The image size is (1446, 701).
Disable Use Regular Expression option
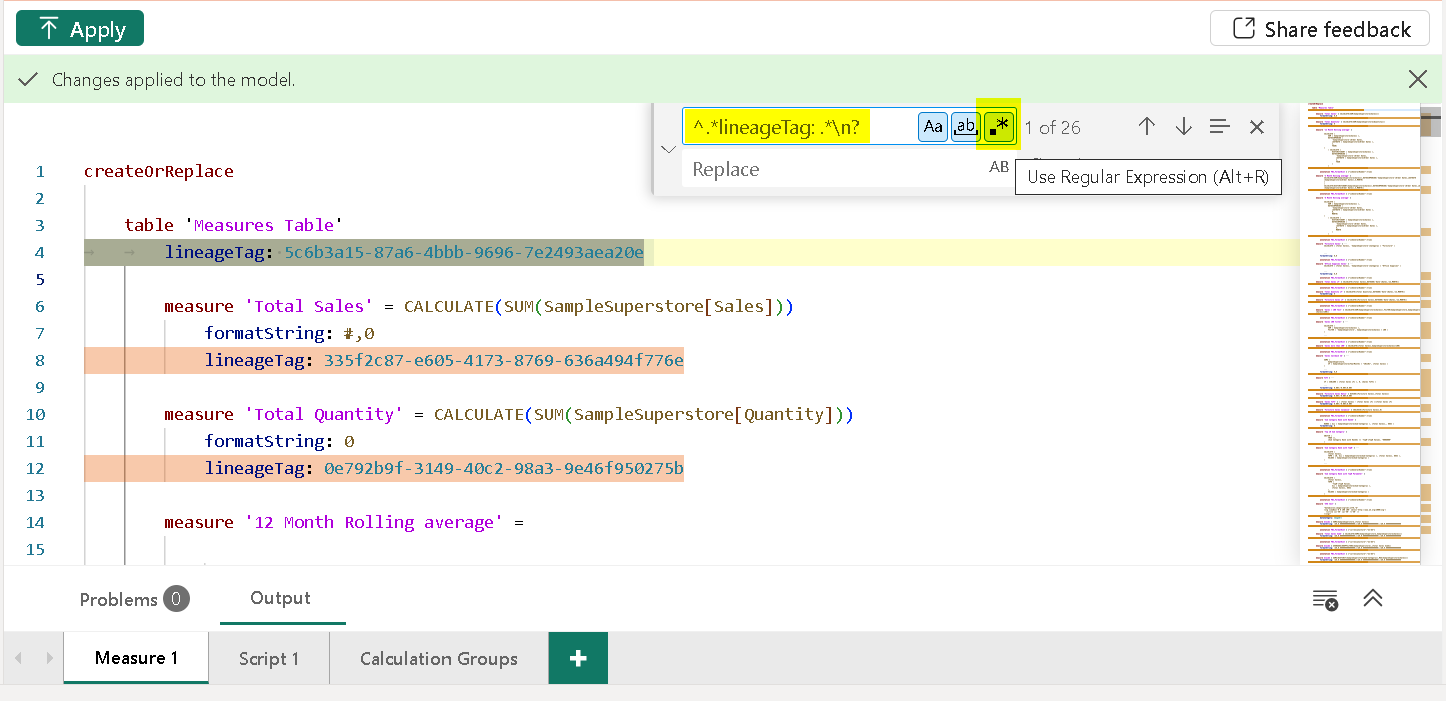pyautogui.click(x=998, y=127)
